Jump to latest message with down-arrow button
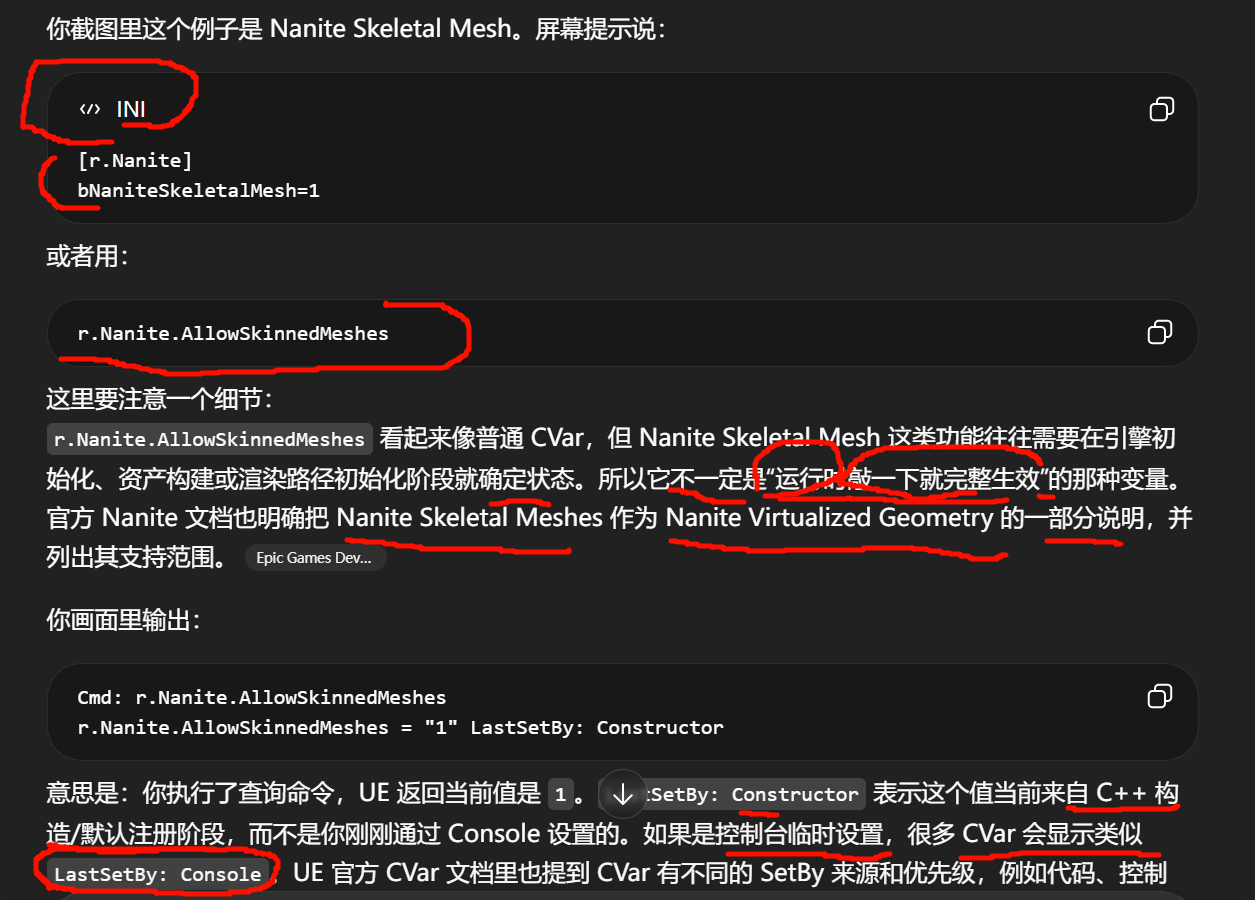This screenshot has width=1255, height=900. click(623, 794)
